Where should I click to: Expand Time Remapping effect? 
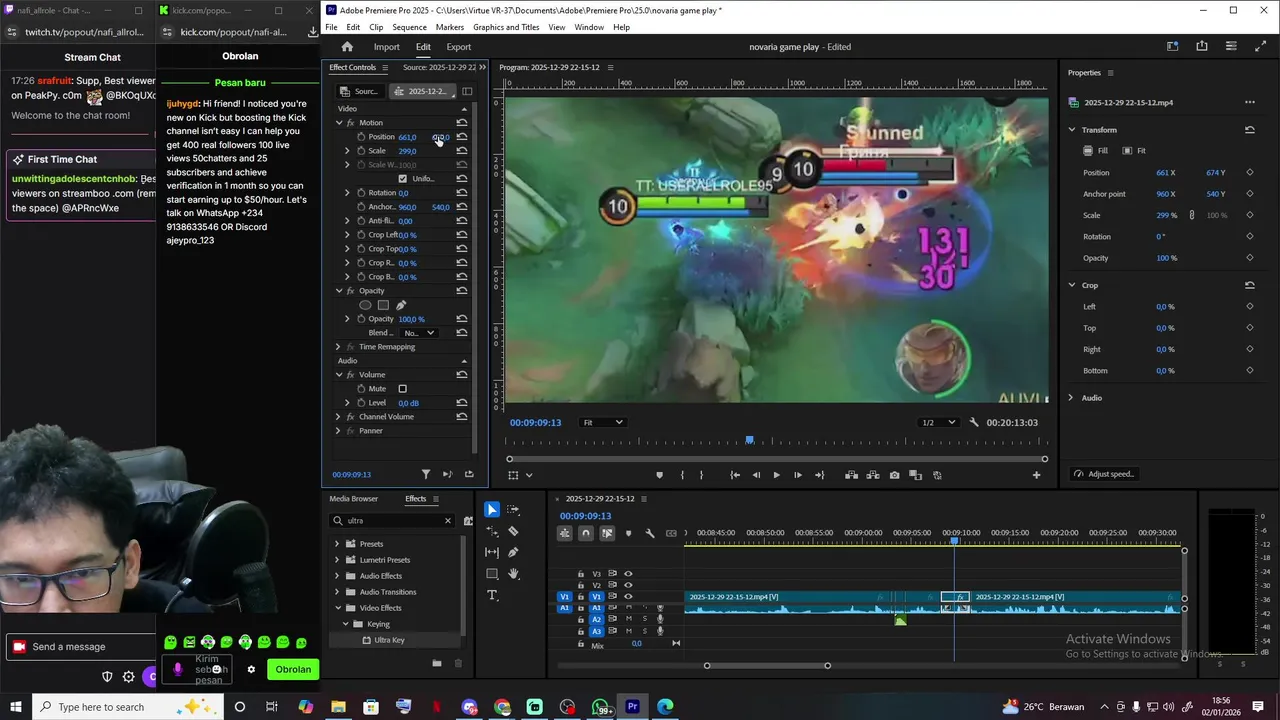pyautogui.click(x=338, y=347)
